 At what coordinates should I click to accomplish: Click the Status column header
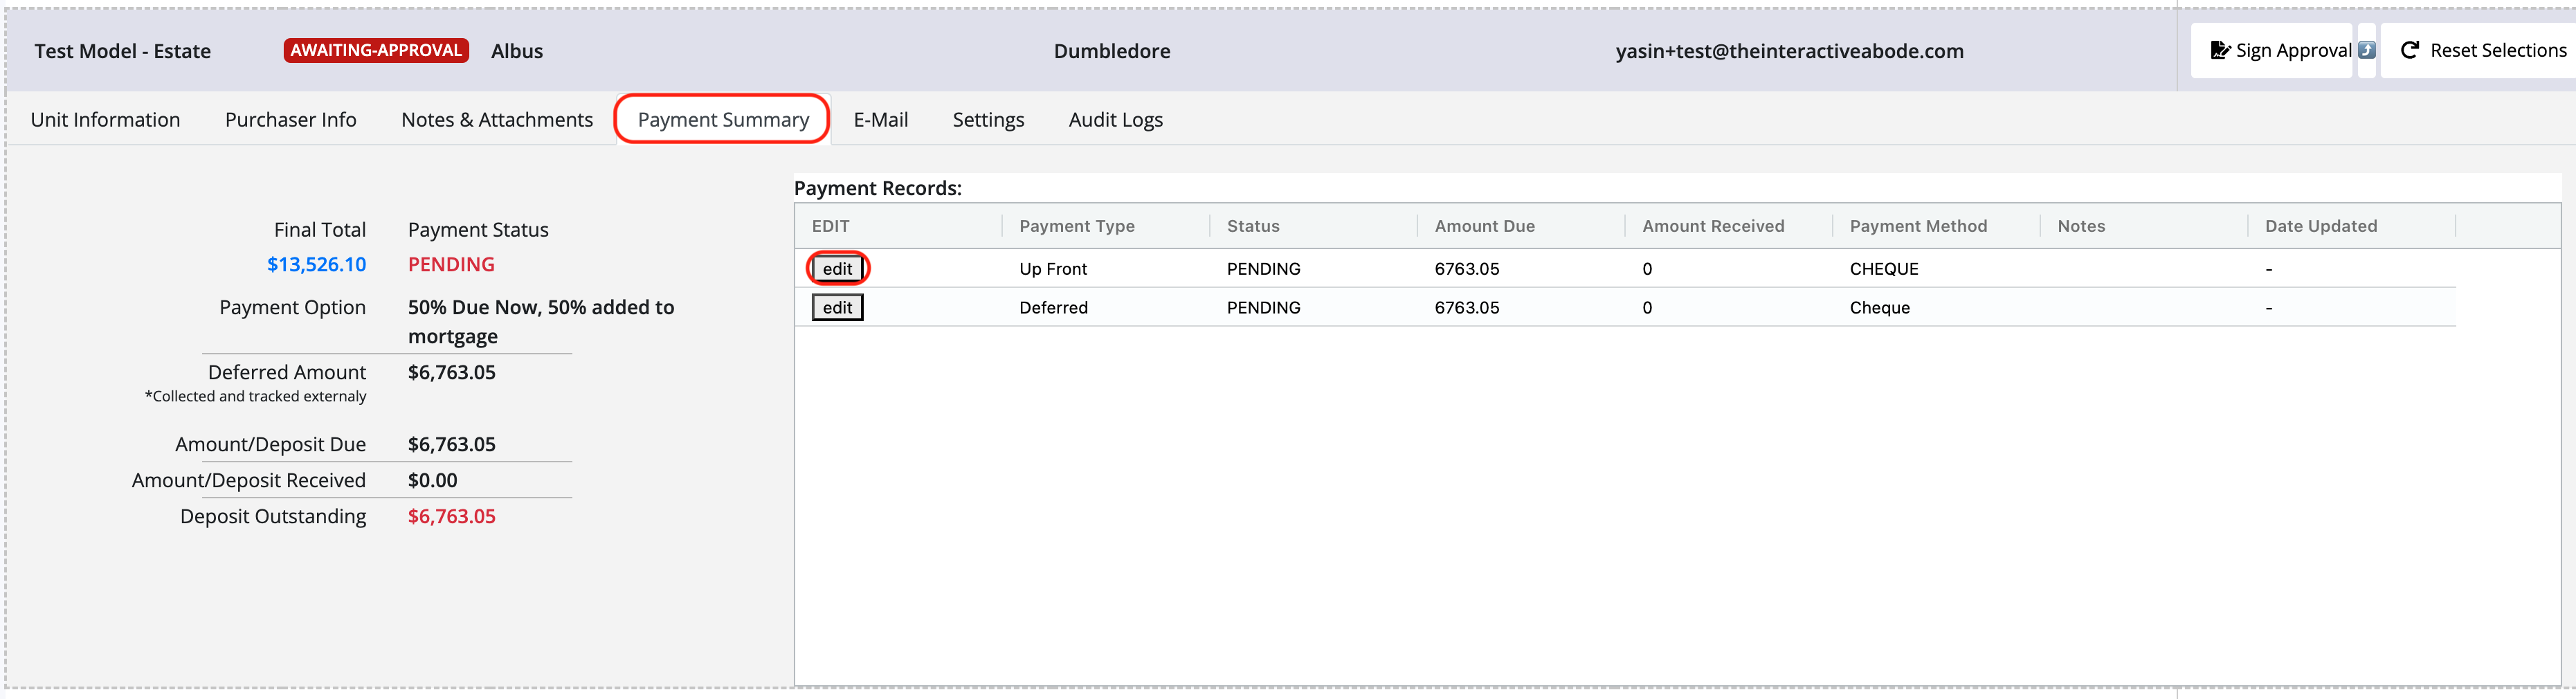point(1253,226)
